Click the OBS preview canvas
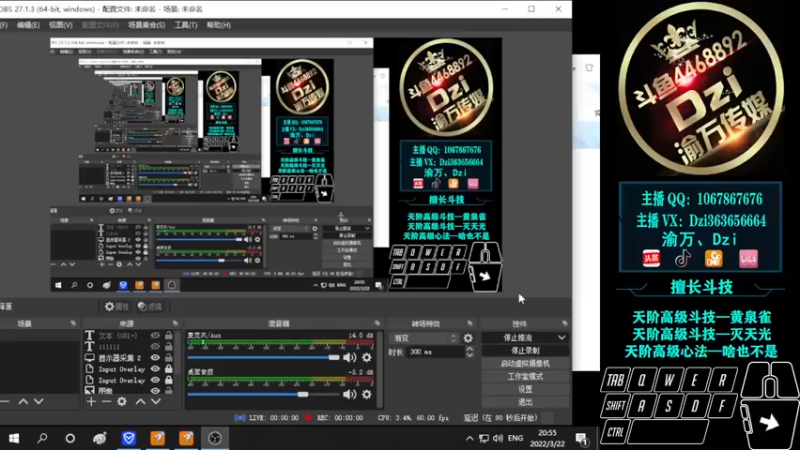Image resolution: width=800 pixels, height=450 pixels. [x=276, y=165]
